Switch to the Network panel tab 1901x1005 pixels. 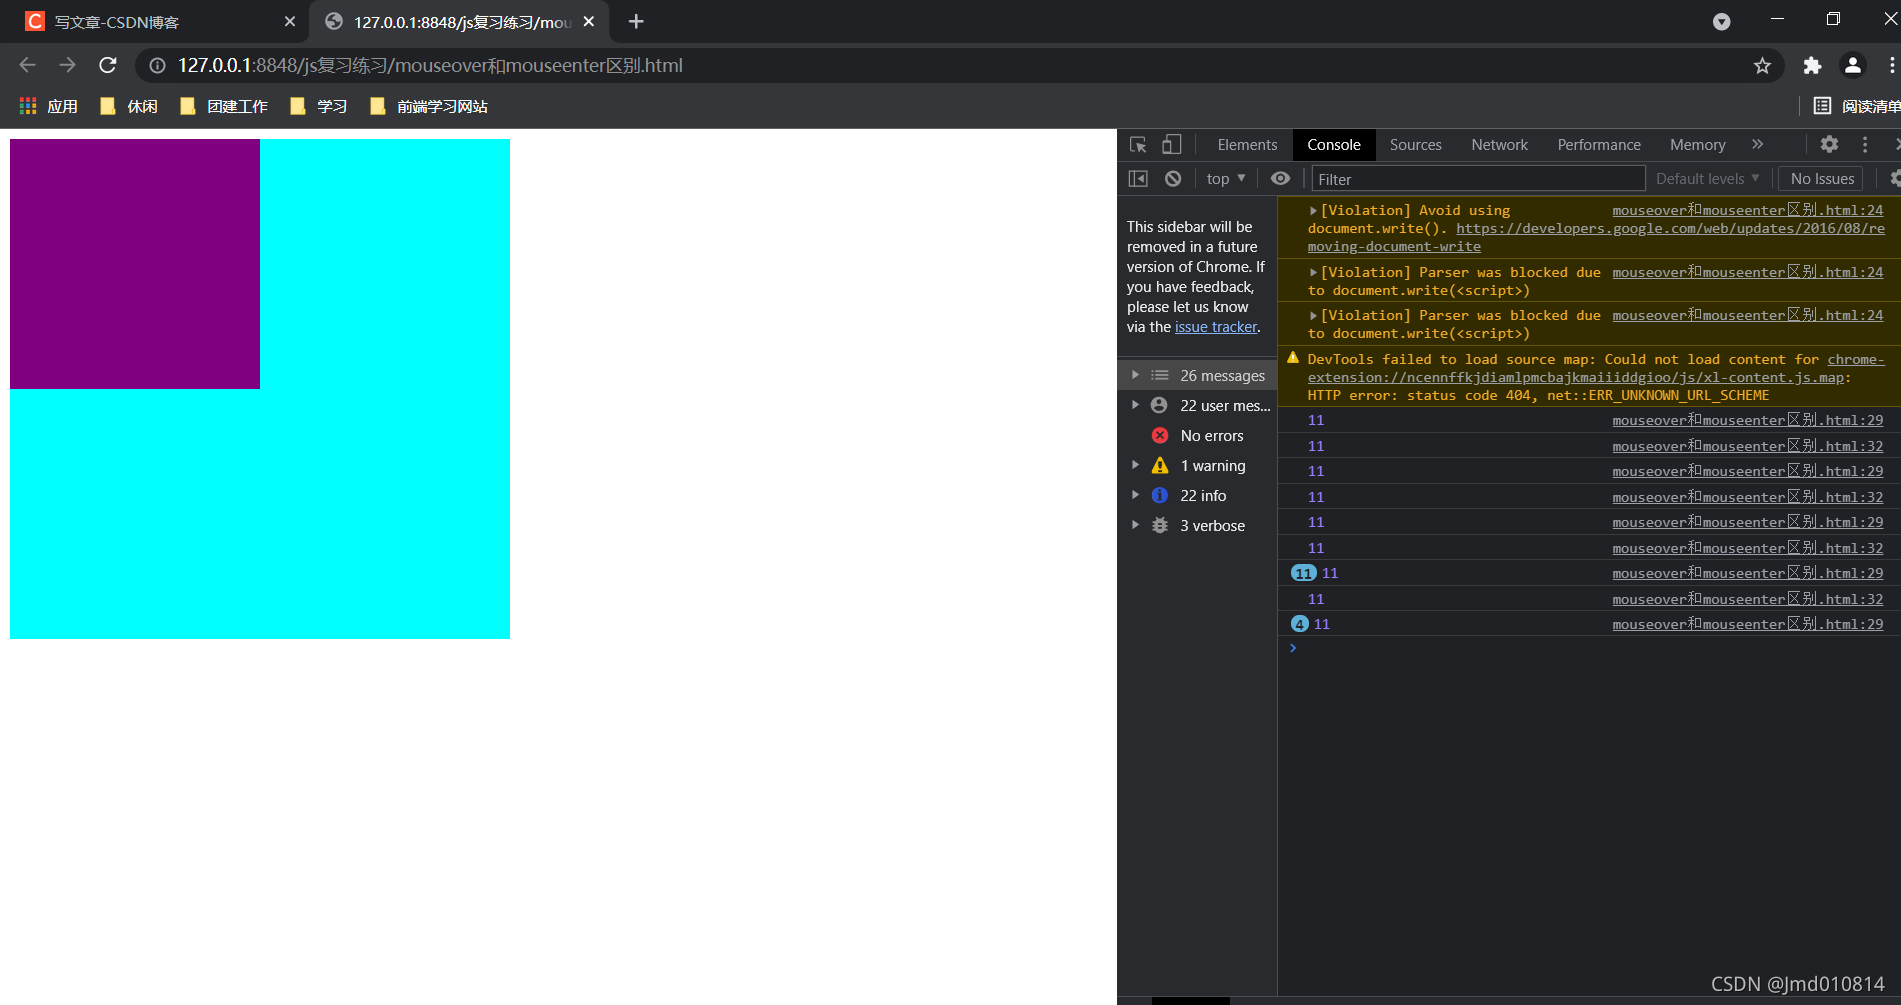point(1499,145)
